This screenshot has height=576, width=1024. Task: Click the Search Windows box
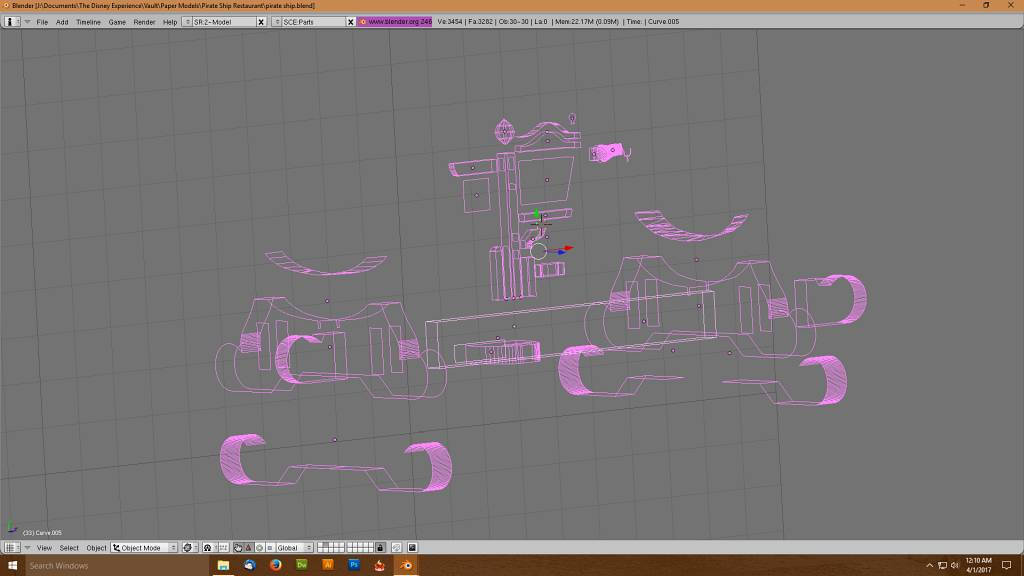coord(117,566)
